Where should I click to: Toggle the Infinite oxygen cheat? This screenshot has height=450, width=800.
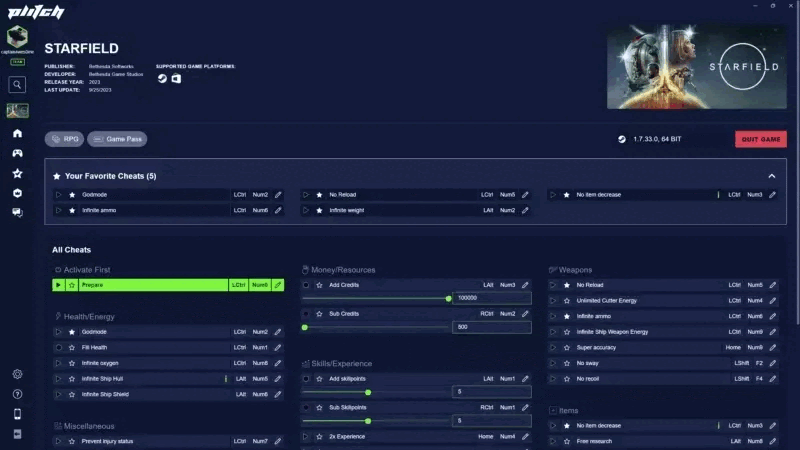point(58,363)
